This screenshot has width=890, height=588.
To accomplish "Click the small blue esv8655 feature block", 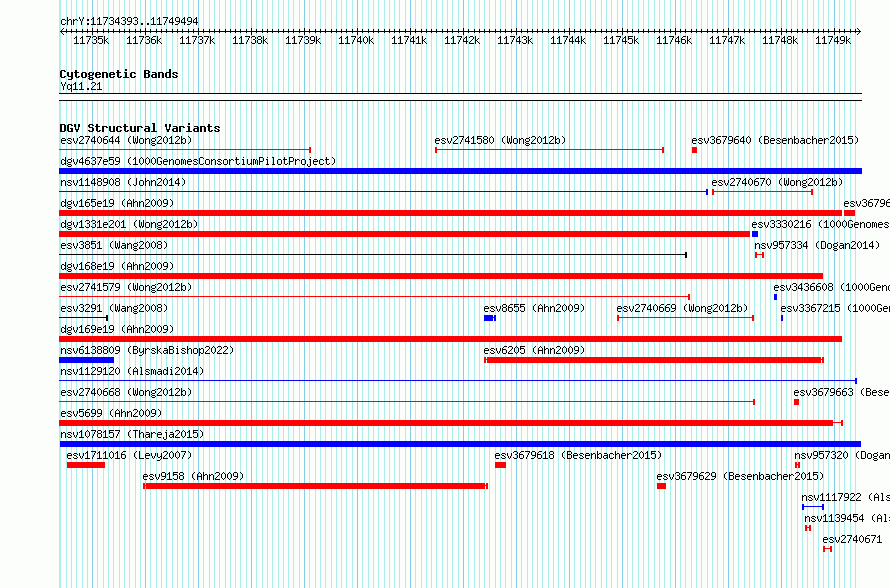I will (x=490, y=318).
